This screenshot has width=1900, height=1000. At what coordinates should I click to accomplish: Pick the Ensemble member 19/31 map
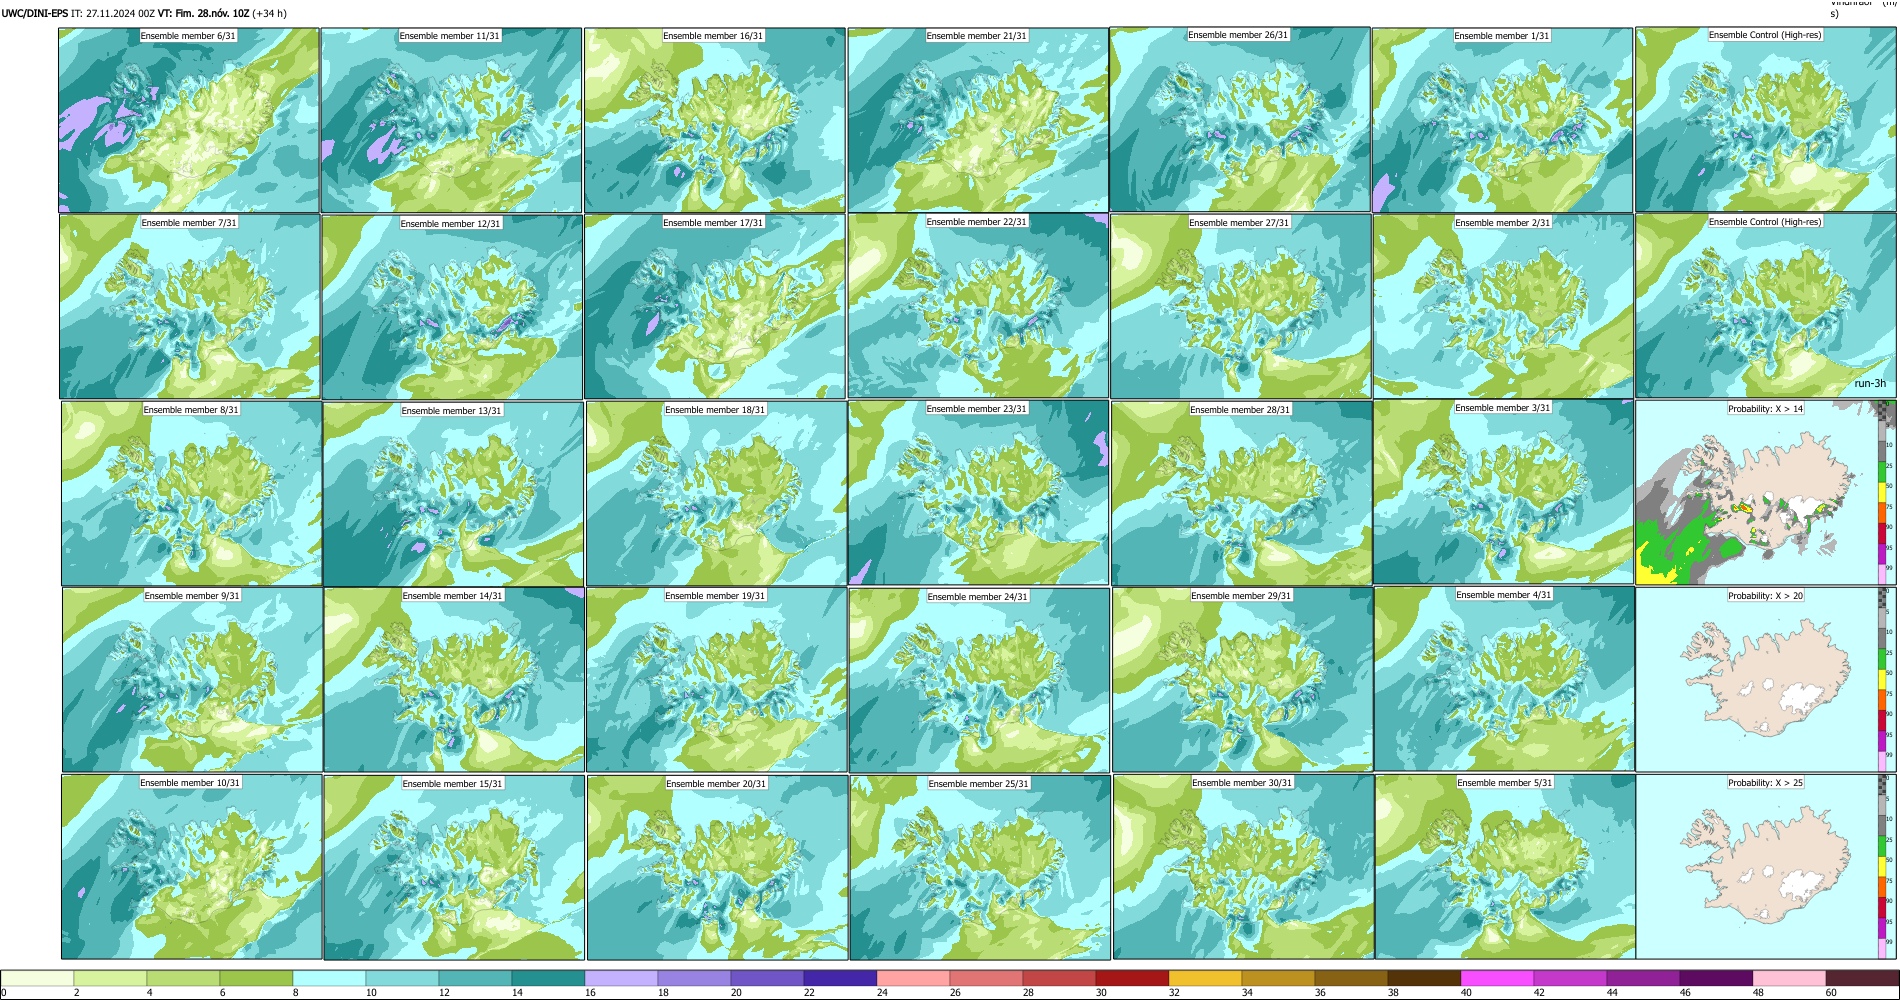(717, 680)
